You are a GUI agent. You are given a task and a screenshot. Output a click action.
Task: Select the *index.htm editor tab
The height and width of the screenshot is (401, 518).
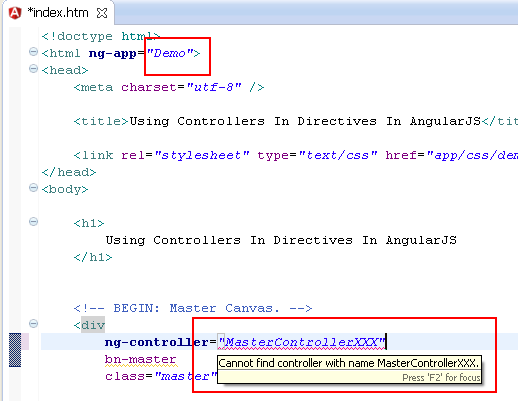[x=58, y=13]
